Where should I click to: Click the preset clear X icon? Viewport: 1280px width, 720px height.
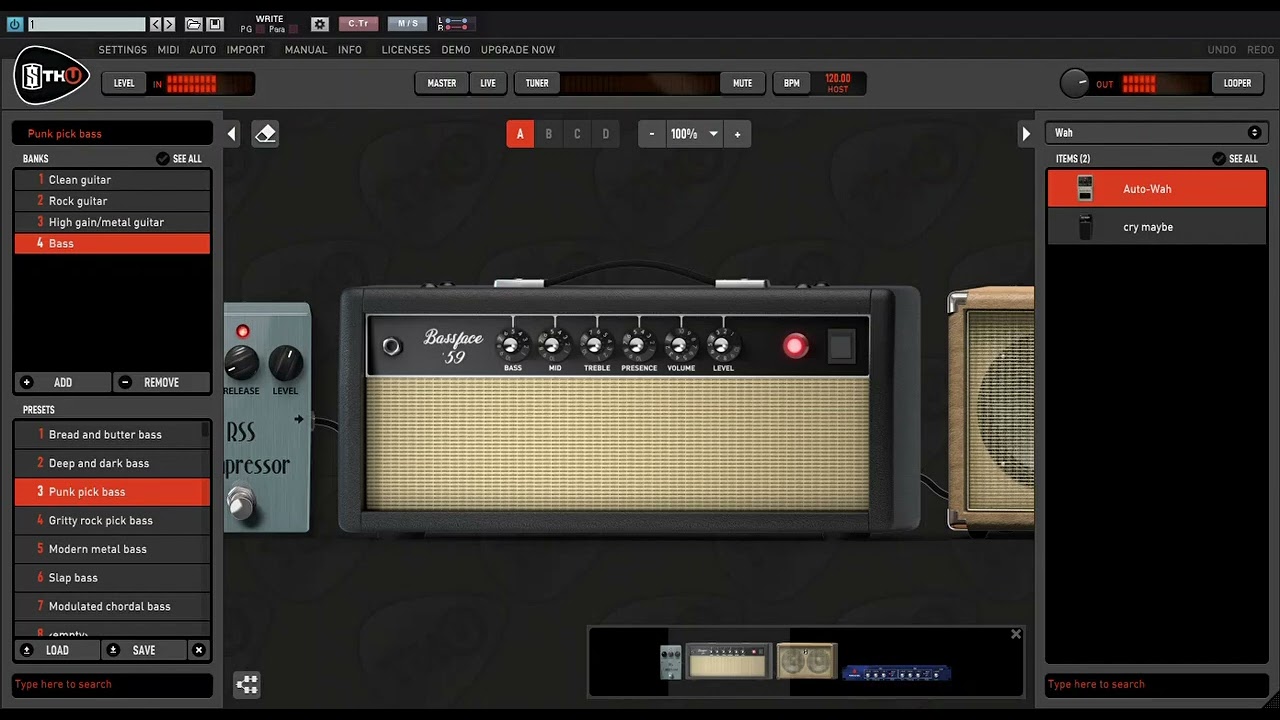click(x=199, y=650)
